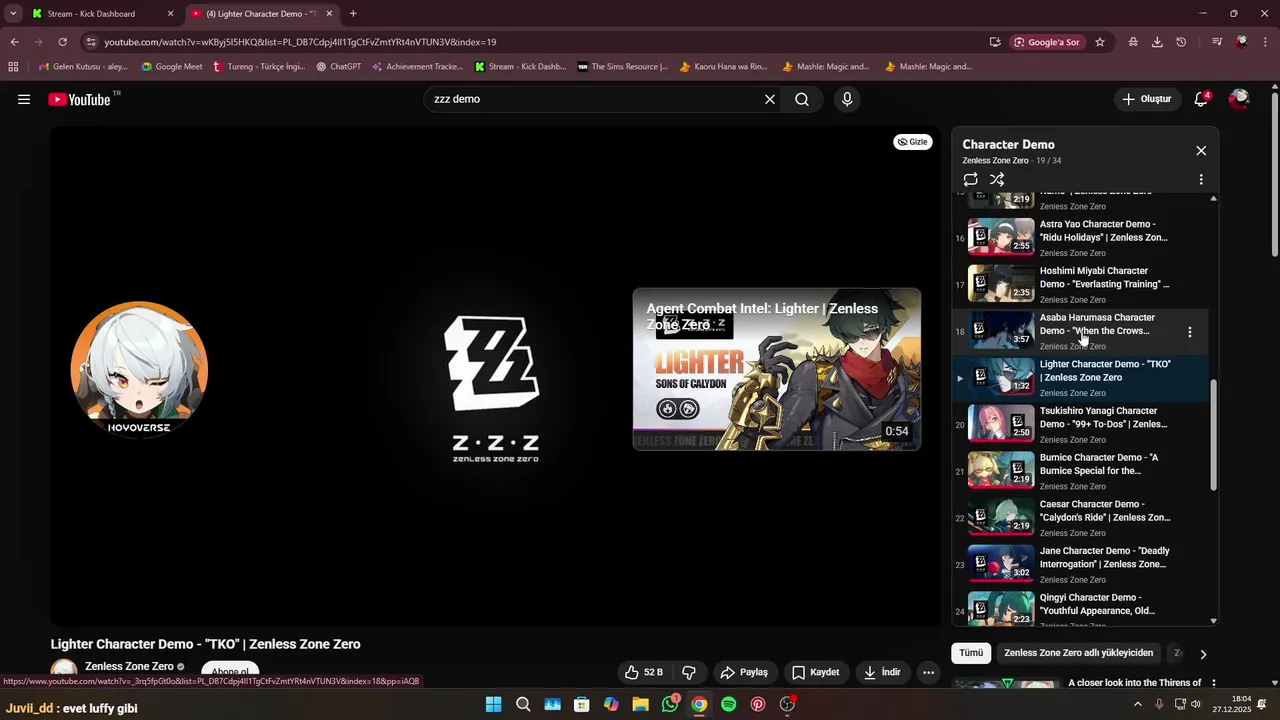
Task: Open YouTube notifications bell
Action: (x=1202, y=99)
